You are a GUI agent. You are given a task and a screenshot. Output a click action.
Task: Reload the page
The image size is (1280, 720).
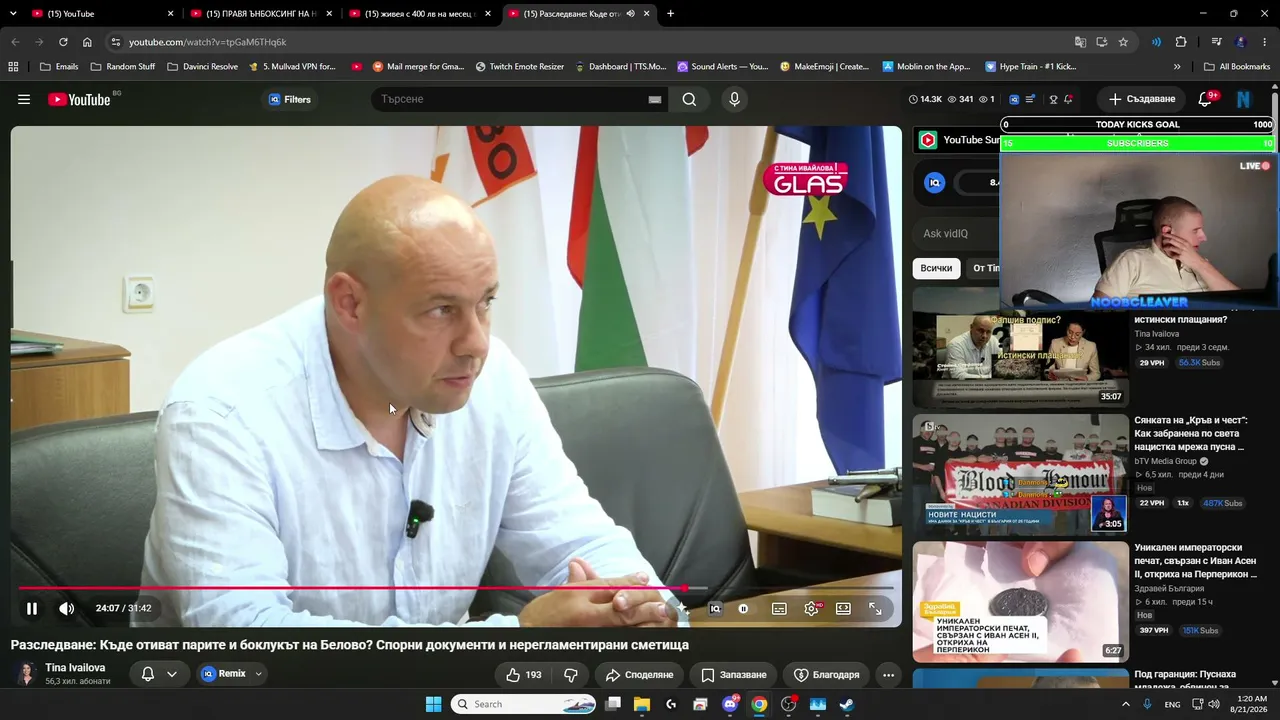click(x=63, y=42)
